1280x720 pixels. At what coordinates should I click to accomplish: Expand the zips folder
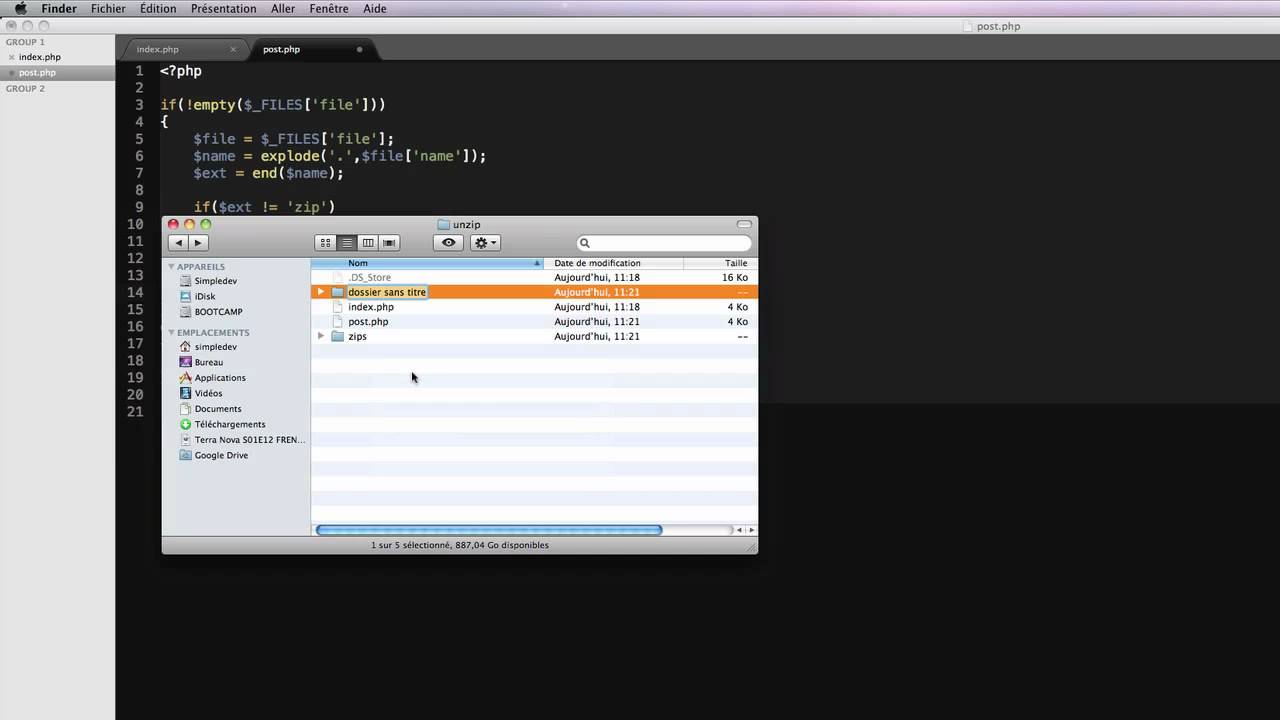pyautogui.click(x=321, y=336)
